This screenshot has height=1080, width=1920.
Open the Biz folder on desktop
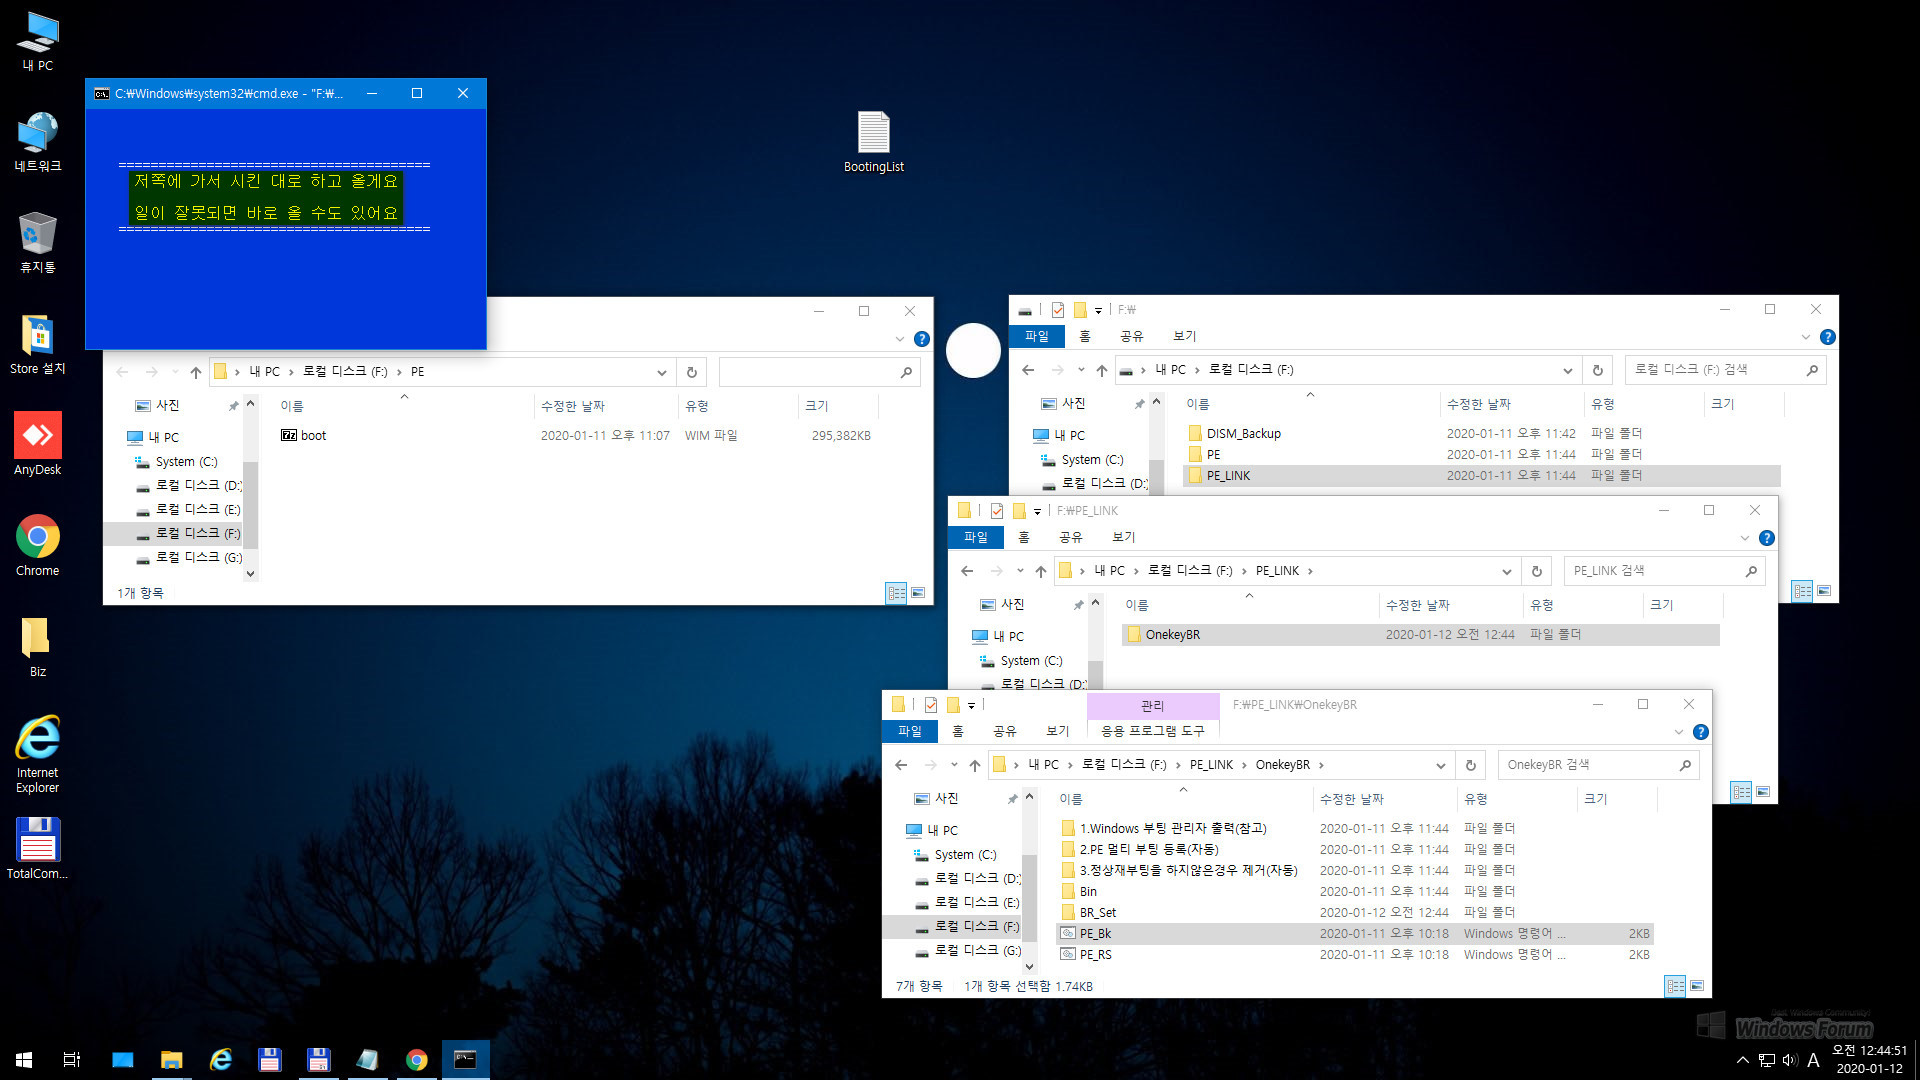point(38,648)
